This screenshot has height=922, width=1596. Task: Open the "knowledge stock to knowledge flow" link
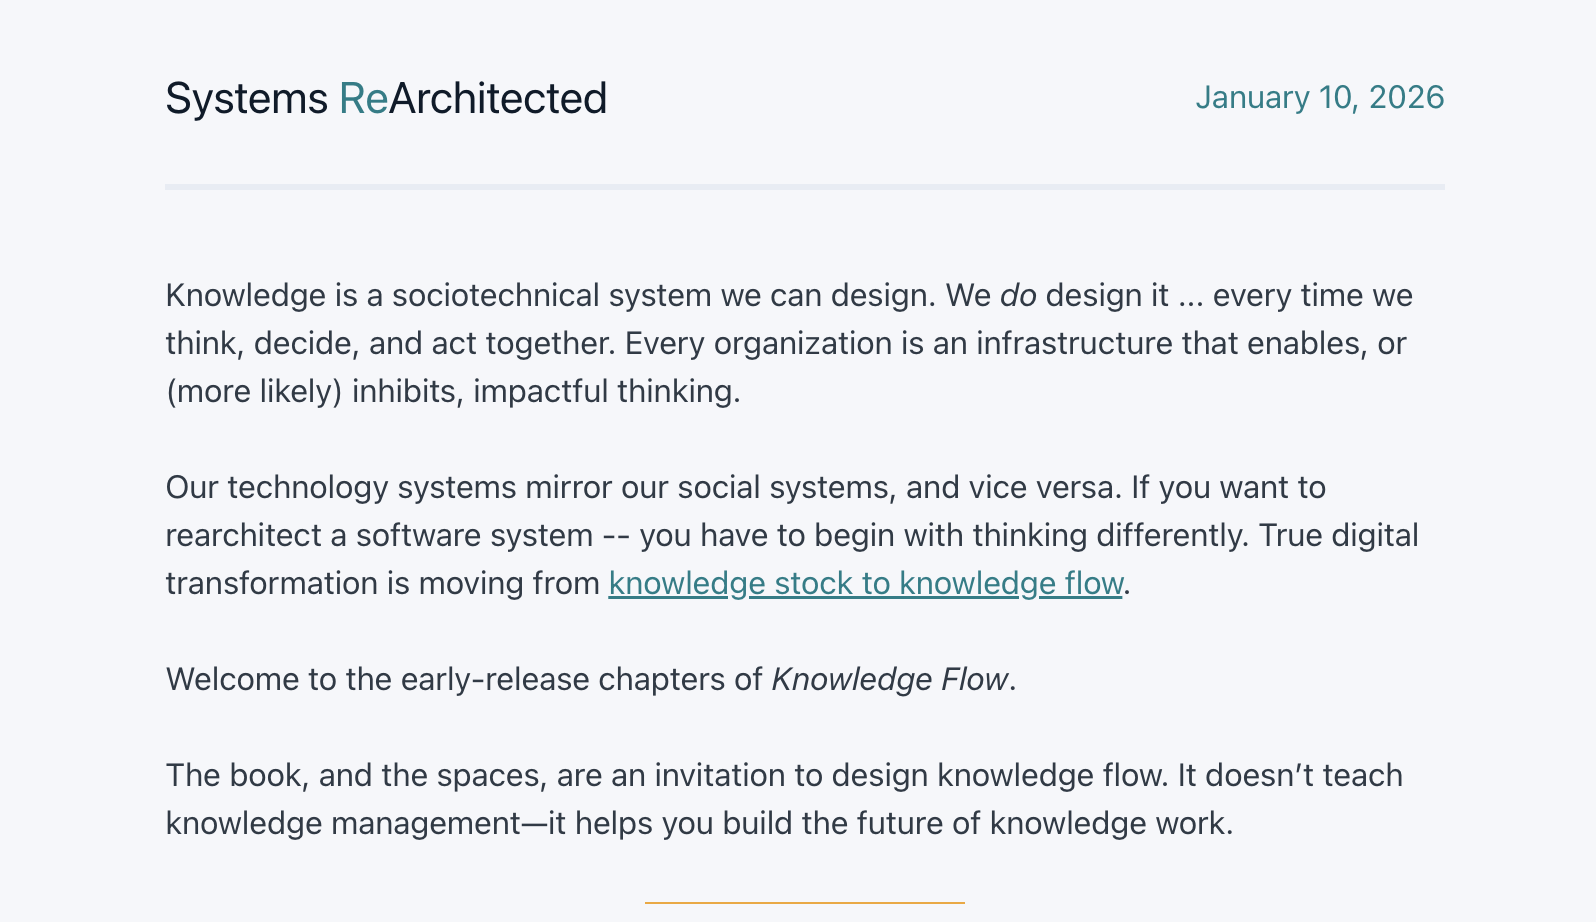pyautogui.click(x=865, y=583)
